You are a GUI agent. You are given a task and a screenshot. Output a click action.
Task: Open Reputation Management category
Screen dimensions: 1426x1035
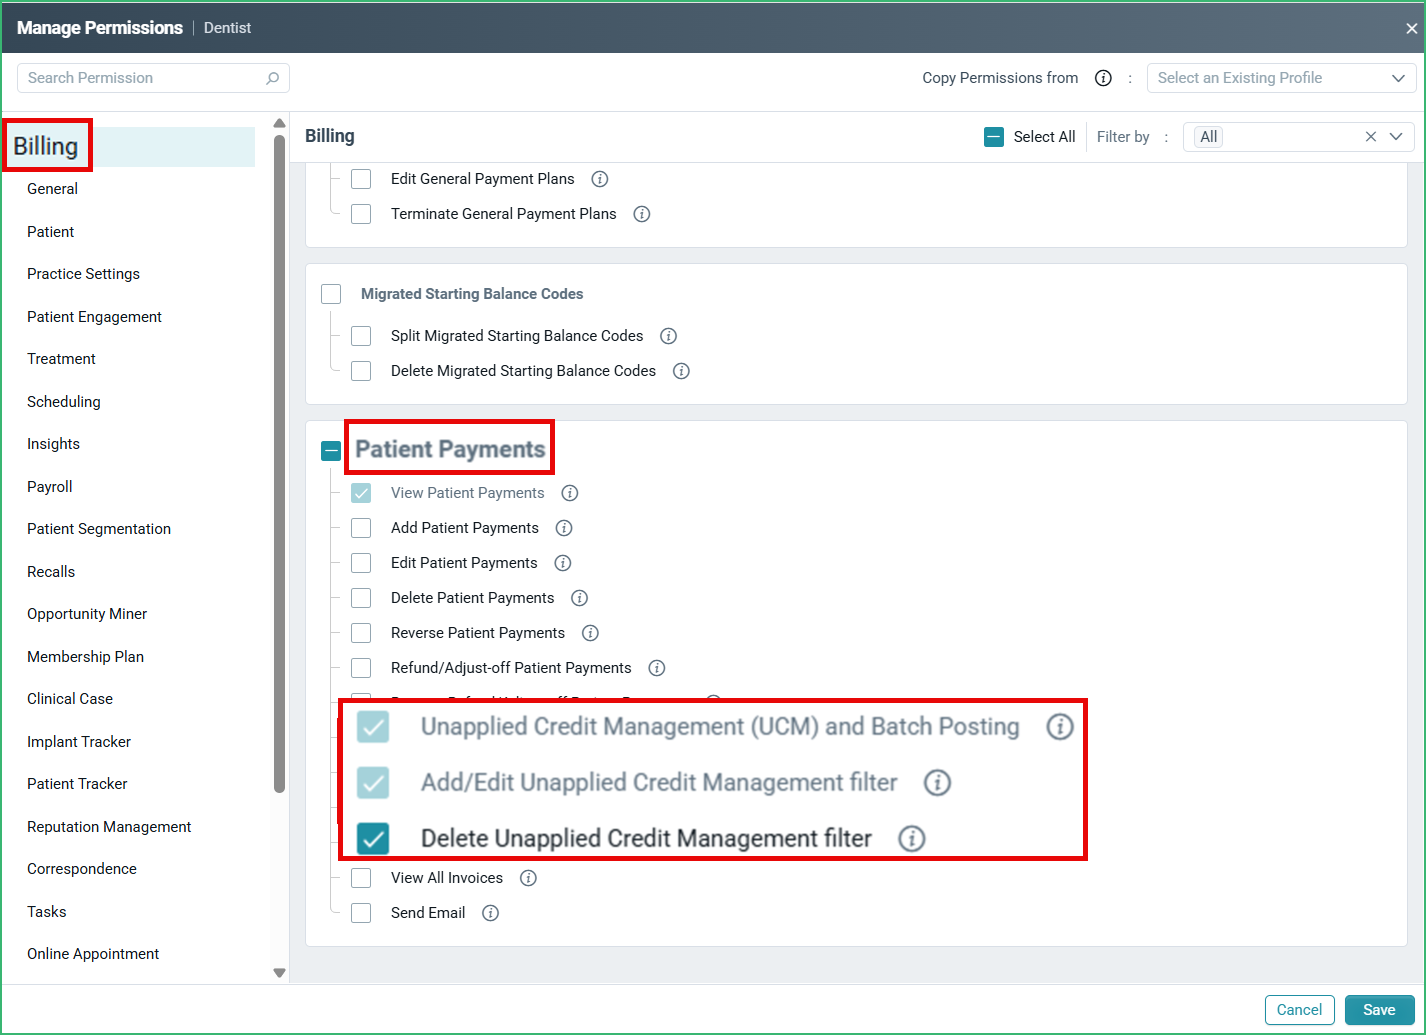(109, 827)
